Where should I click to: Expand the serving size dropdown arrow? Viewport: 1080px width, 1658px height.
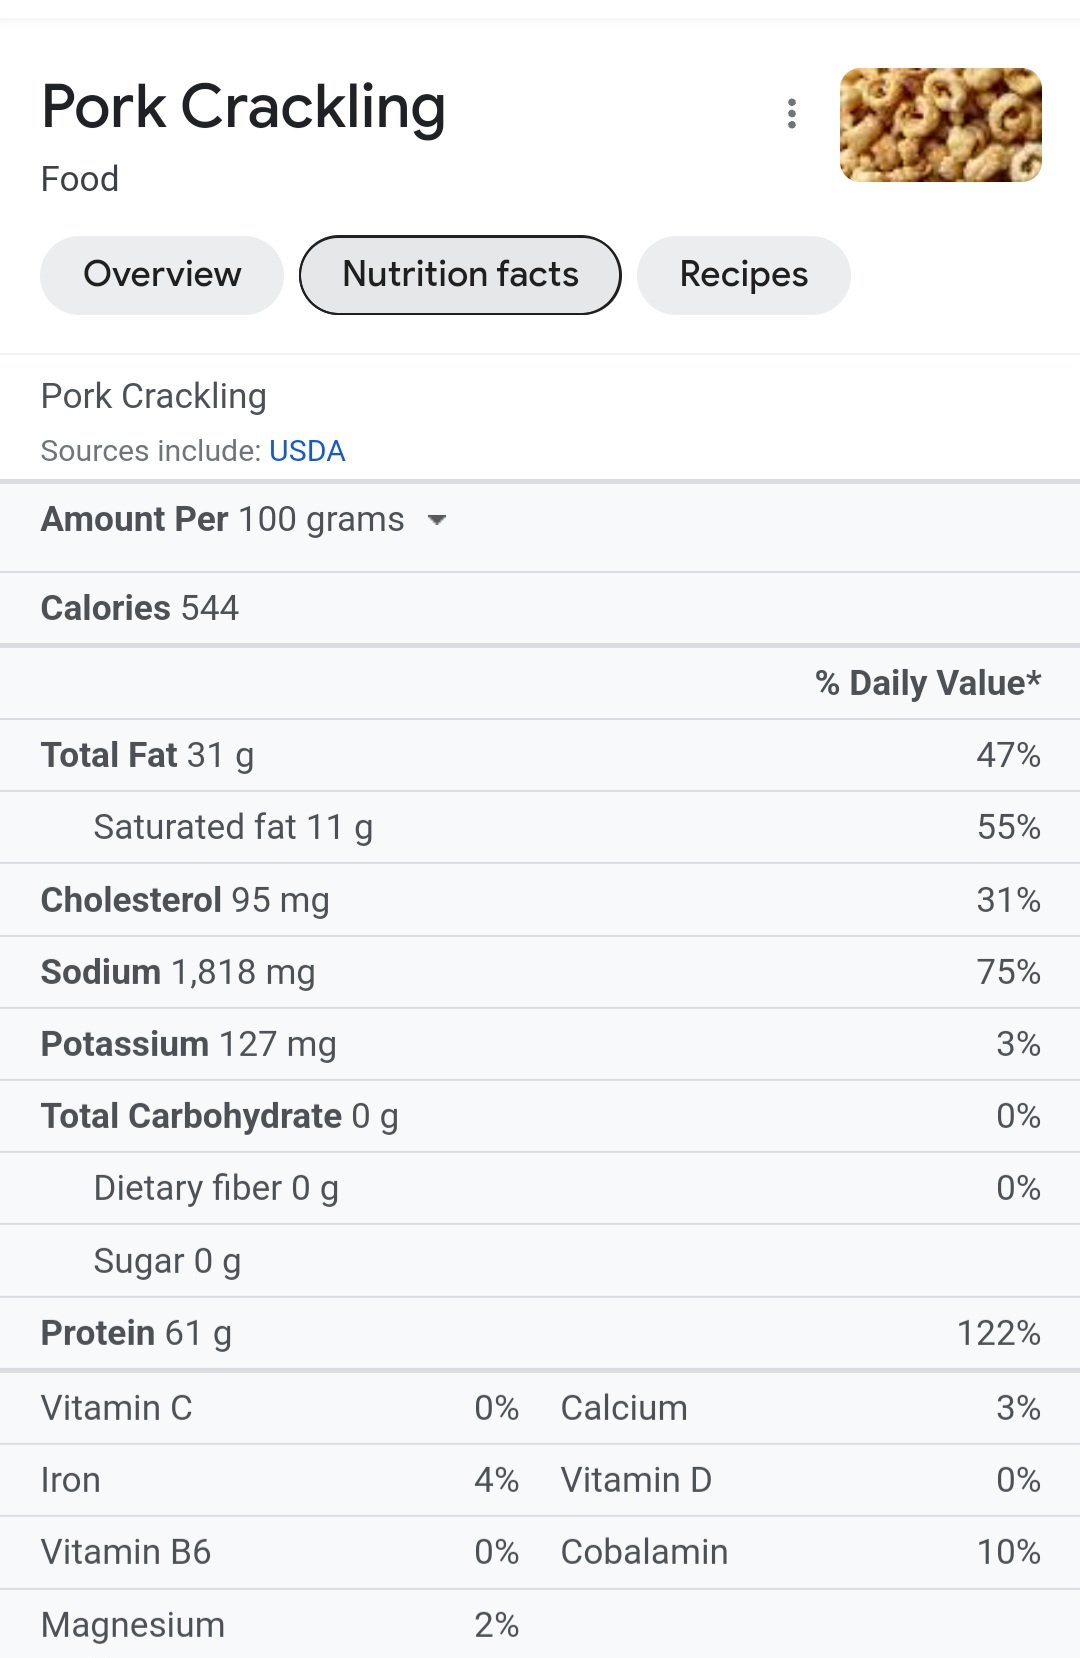436,520
